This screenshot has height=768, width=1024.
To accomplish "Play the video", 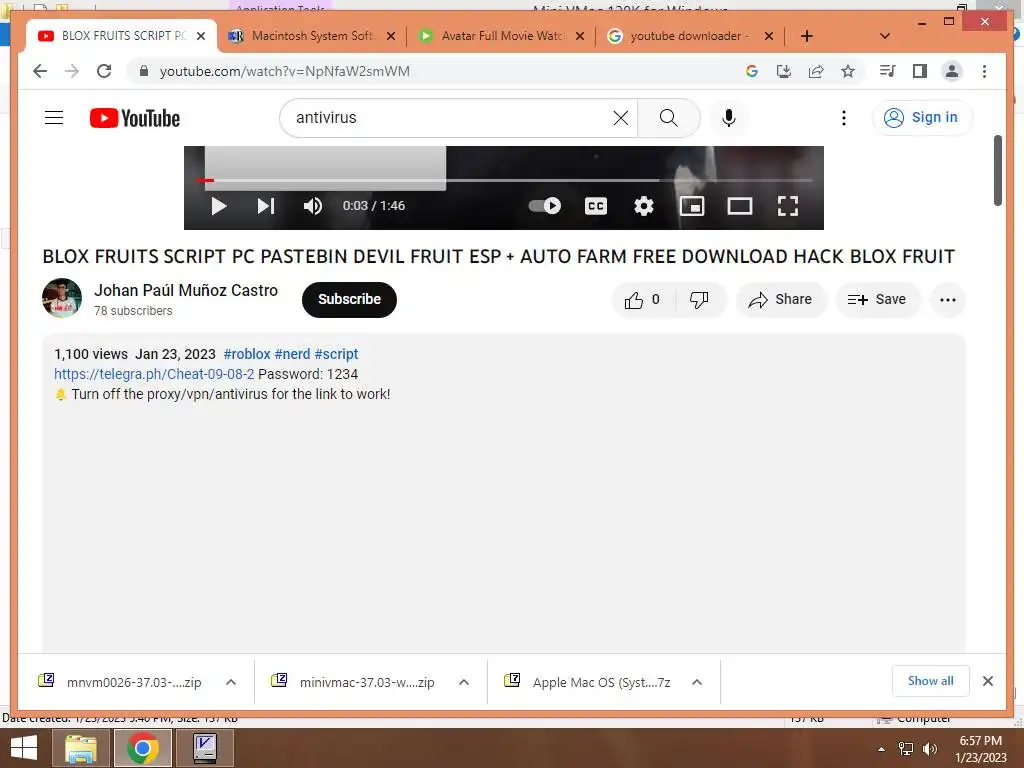I will 219,206.
